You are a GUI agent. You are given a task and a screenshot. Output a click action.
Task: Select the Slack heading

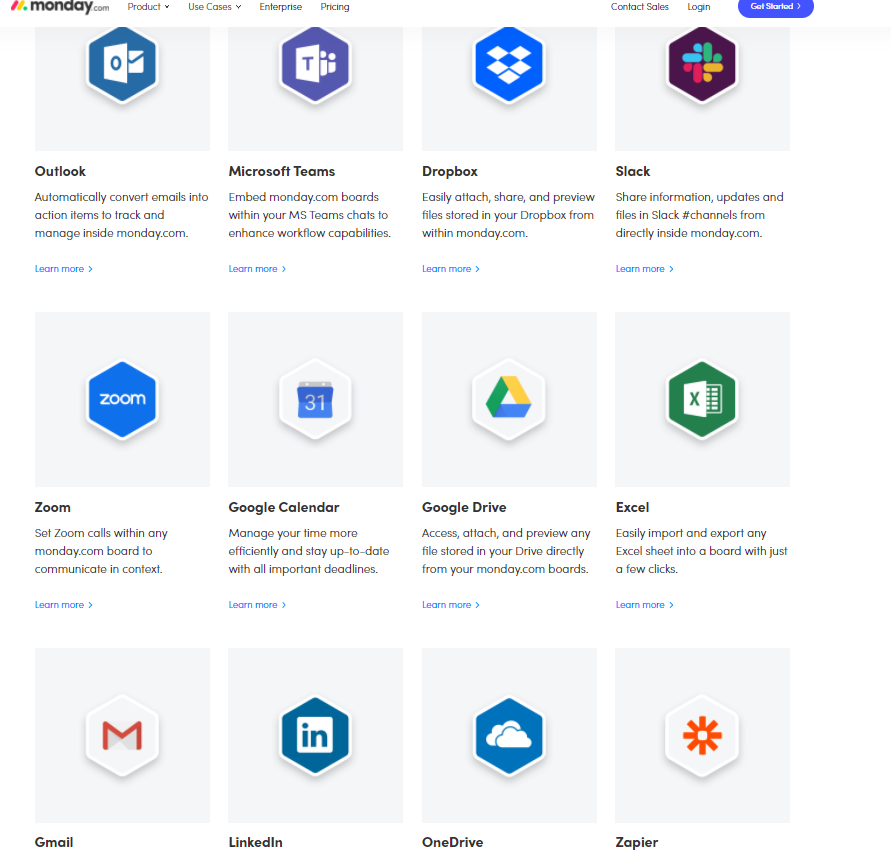tap(632, 172)
